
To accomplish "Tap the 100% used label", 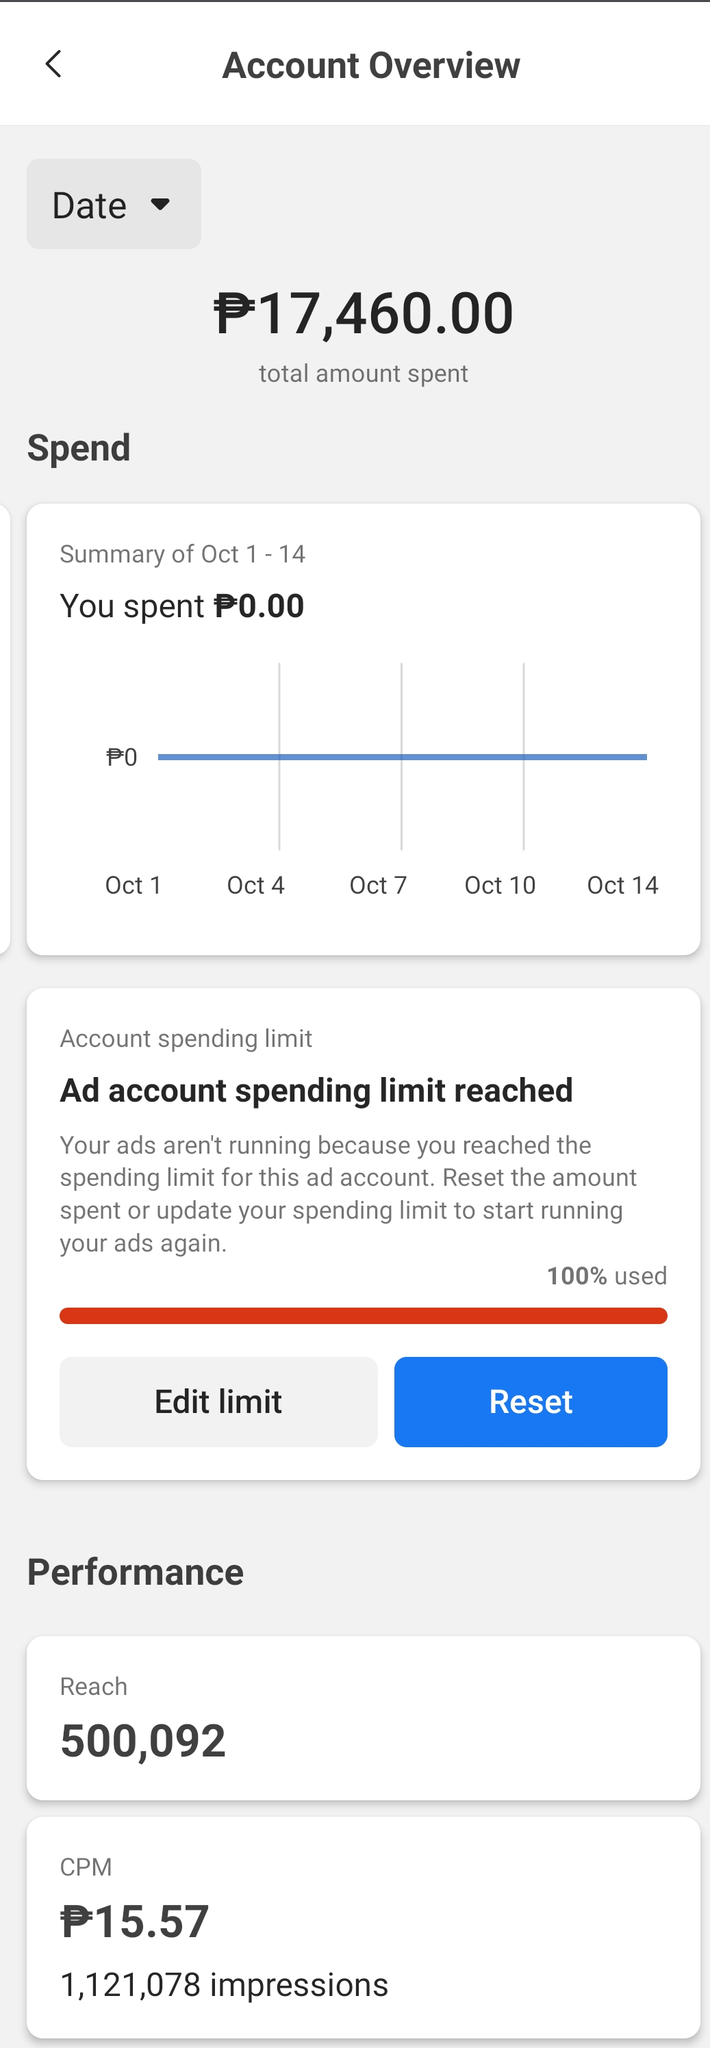I will 606,1276.
